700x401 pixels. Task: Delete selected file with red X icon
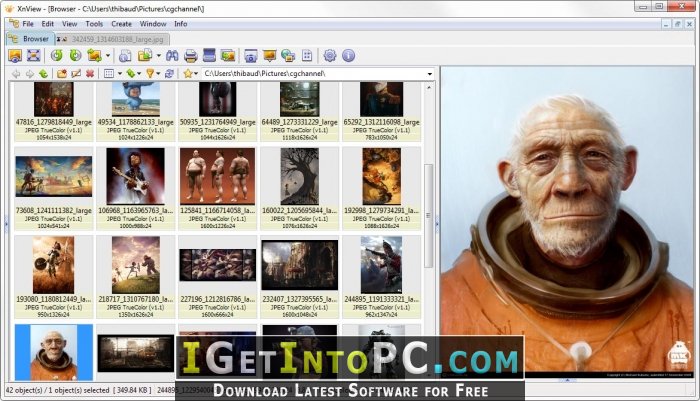(x=90, y=73)
